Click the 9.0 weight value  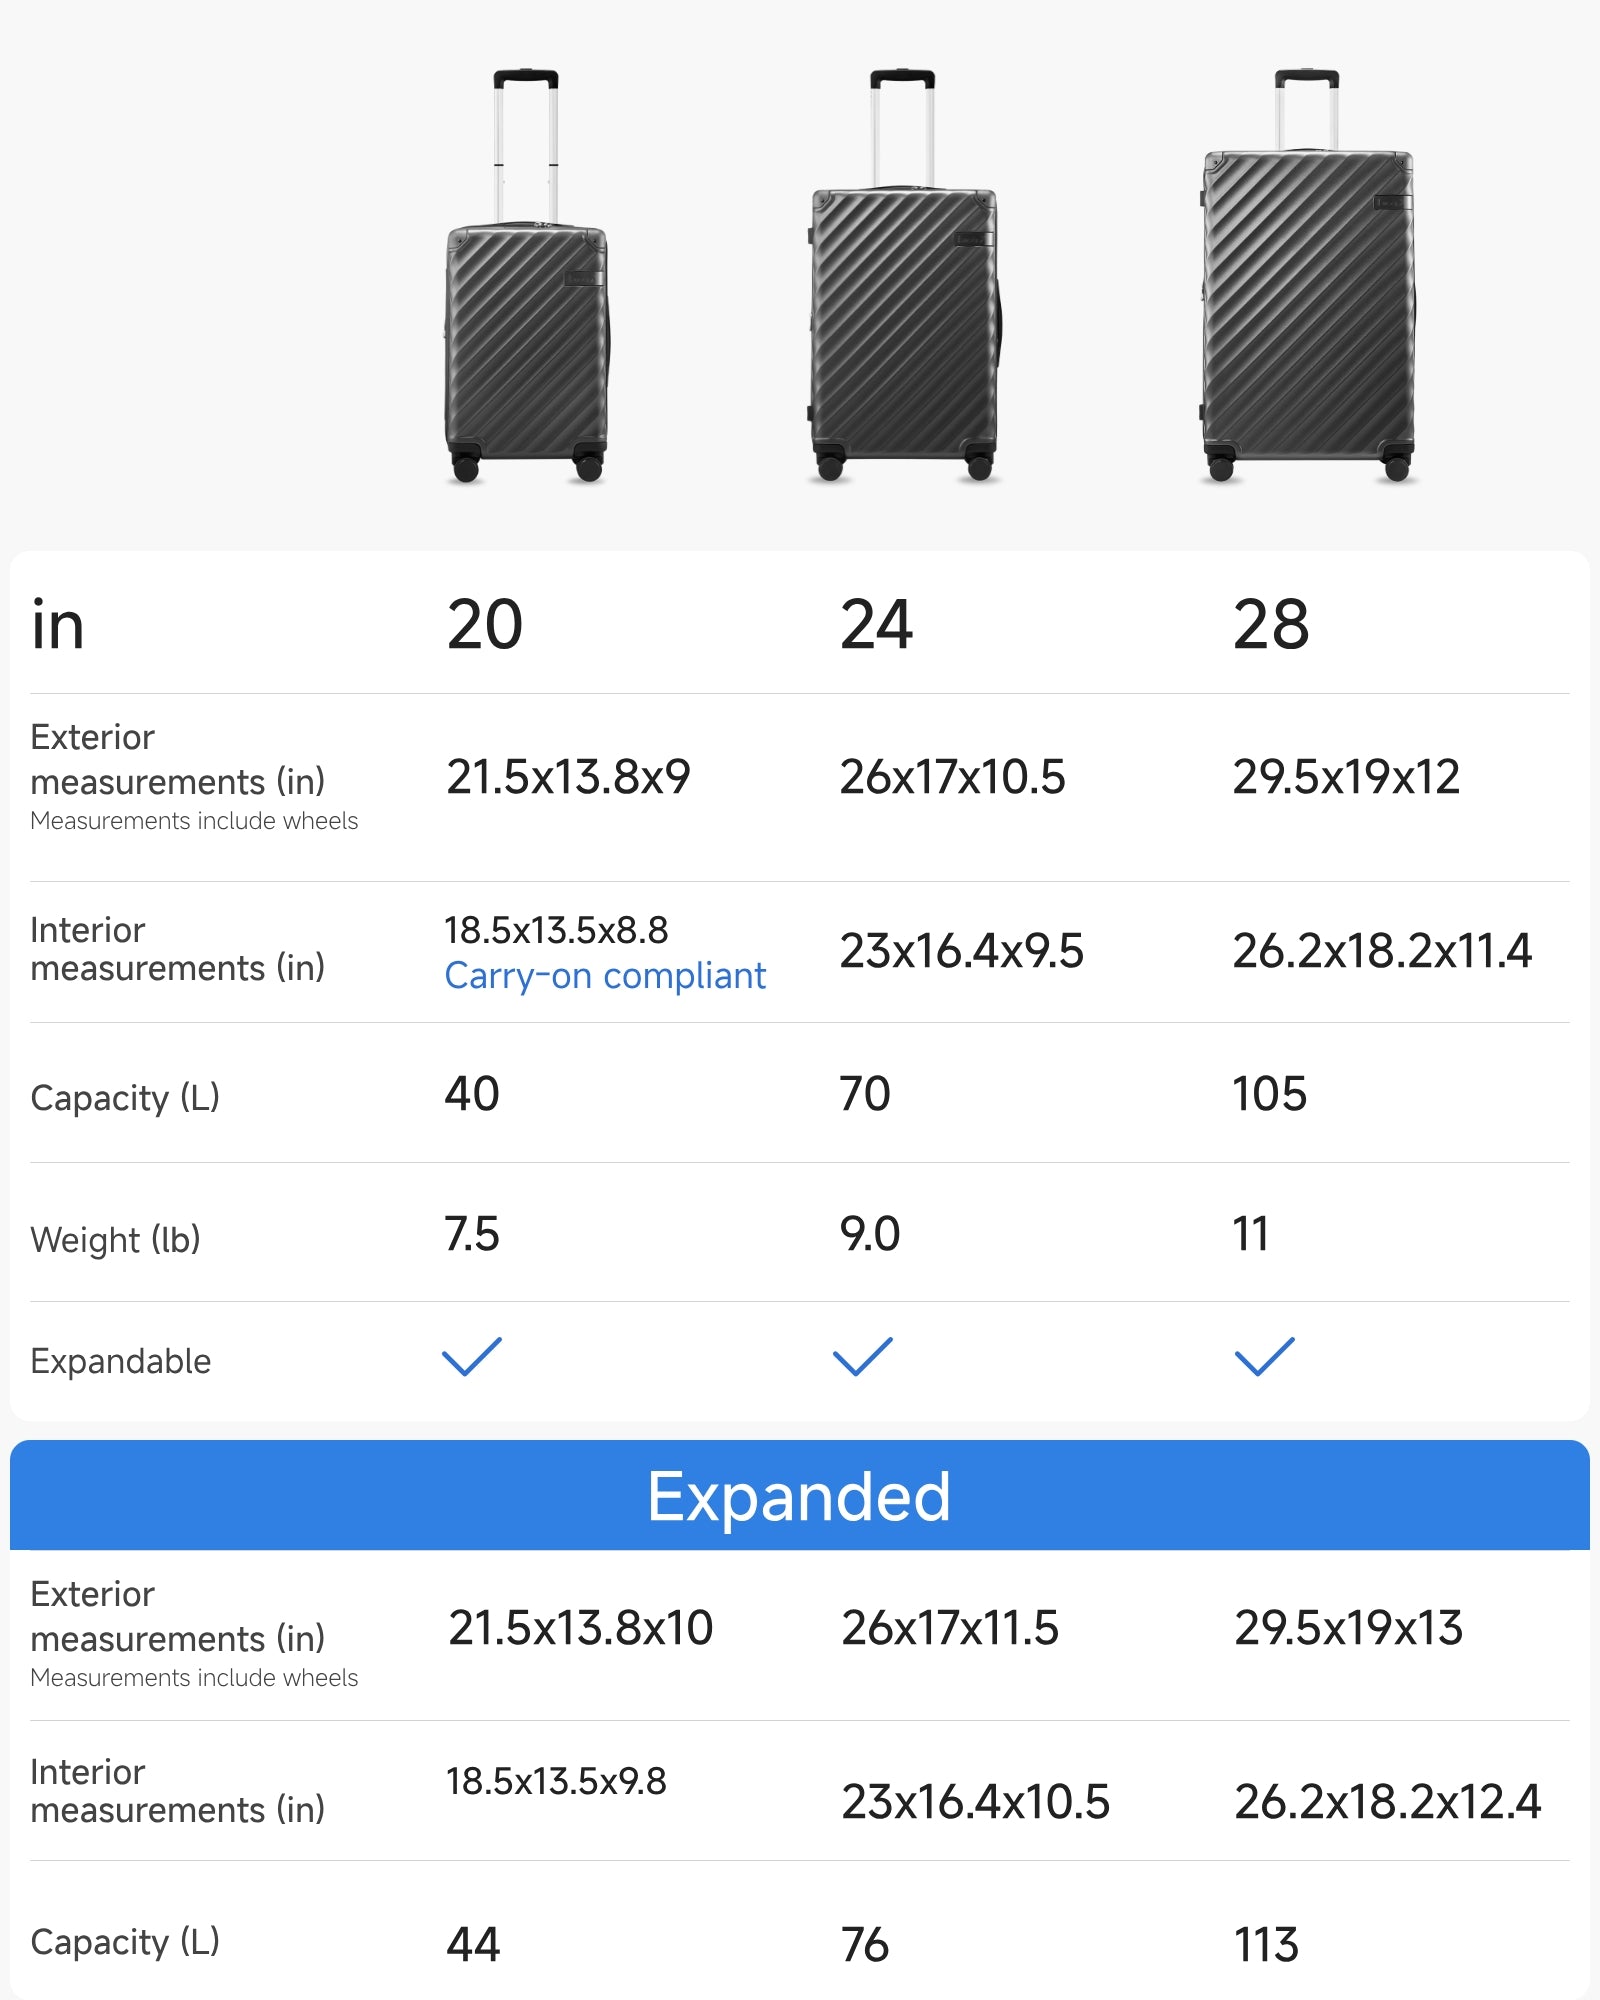point(870,1234)
